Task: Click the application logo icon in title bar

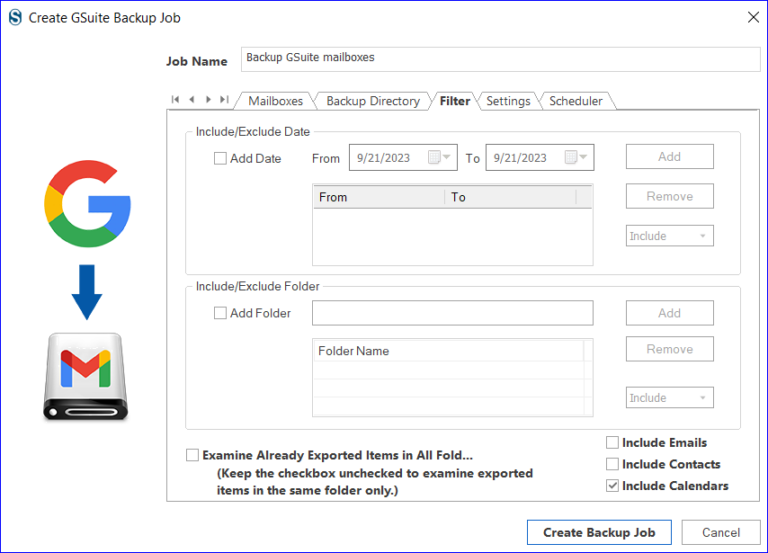Action: [15, 18]
